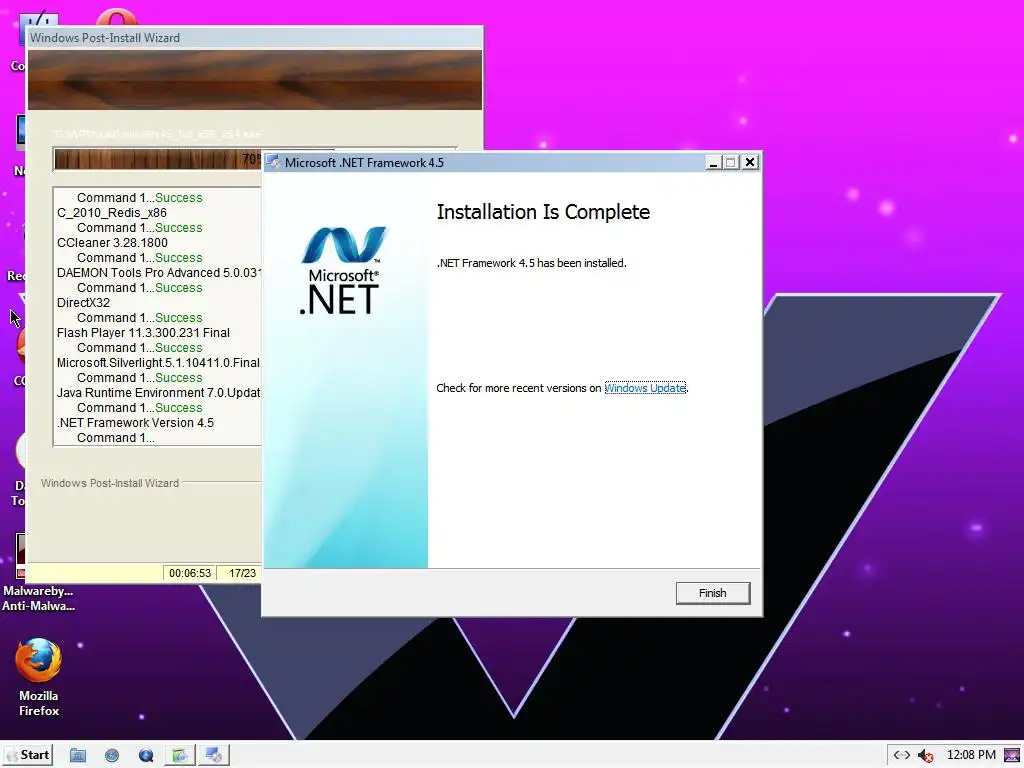Screen dimensions: 1024x768
Task: Switch to the green box installer taskbar button
Action: pyautogui.click(x=180, y=756)
